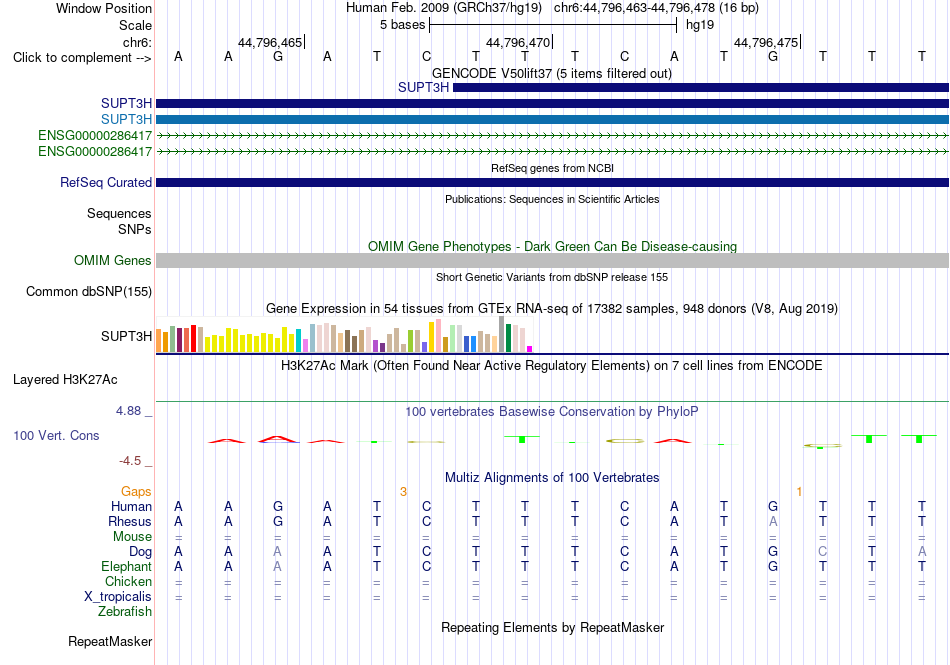950x665 pixels.
Task: Select the X_tropicalis alignment row label
Action: (x=118, y=597)
